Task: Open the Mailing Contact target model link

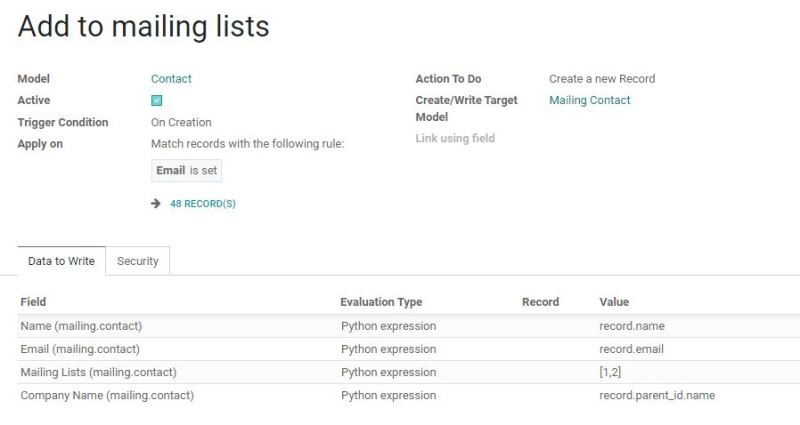Action: (589, 100)
